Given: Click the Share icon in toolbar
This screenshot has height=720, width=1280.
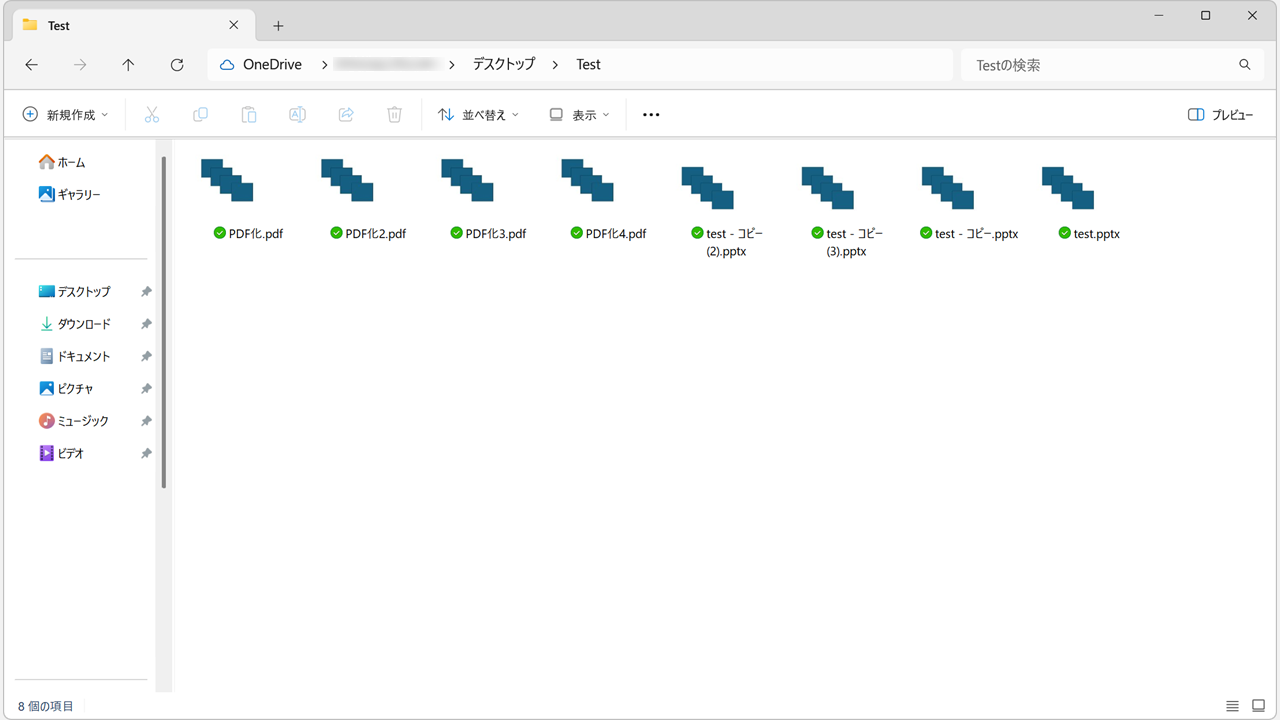Looking at the screenshot, I should [346, 115].
